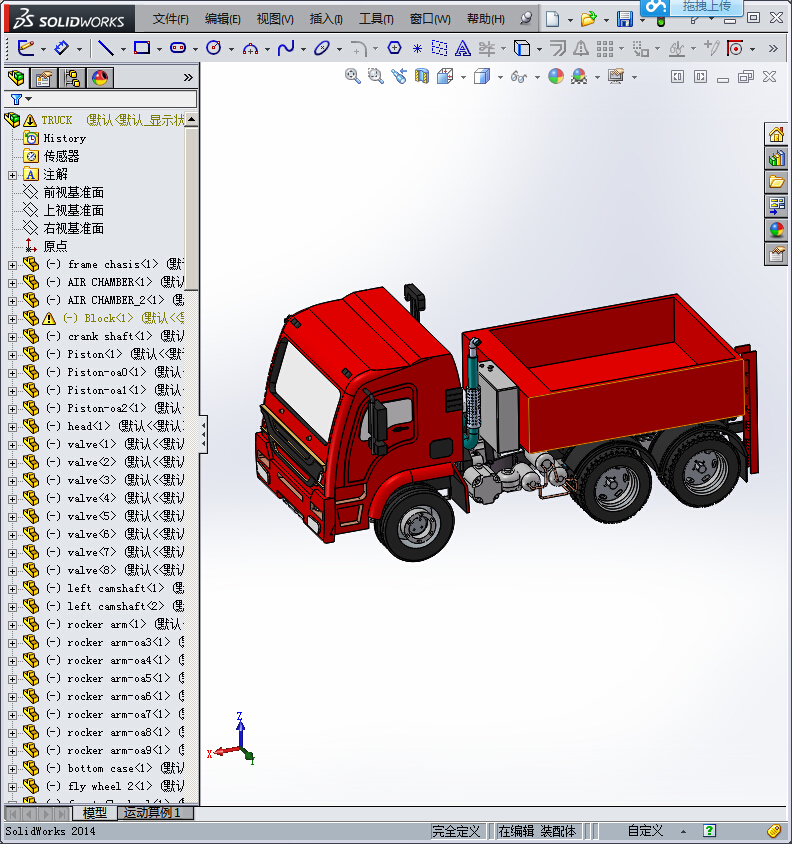Open Appearances and Scenes task pane
The image size is (792, 844).
776,230
